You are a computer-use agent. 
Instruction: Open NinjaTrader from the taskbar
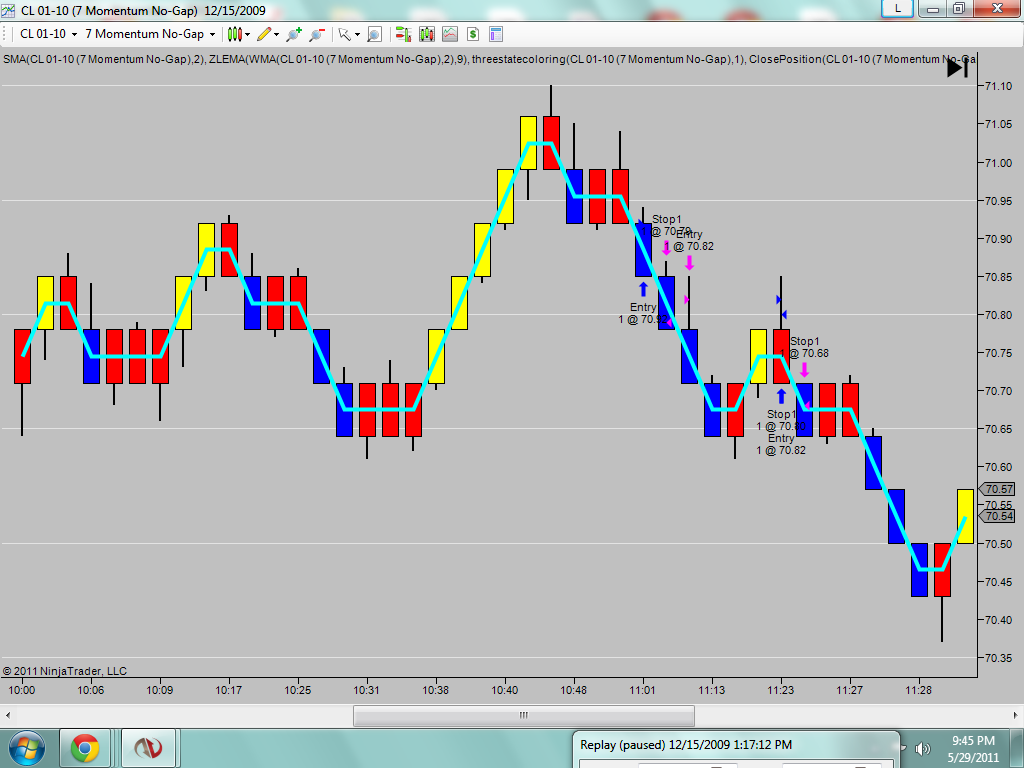[x=148, y=748]
